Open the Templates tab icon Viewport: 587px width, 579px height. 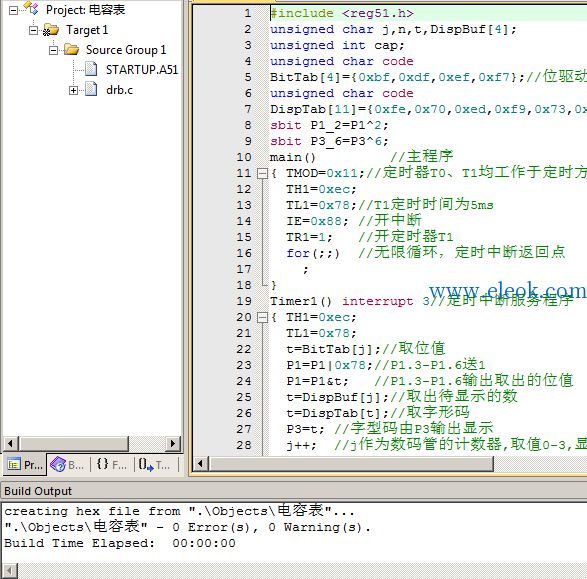point(146,464)
